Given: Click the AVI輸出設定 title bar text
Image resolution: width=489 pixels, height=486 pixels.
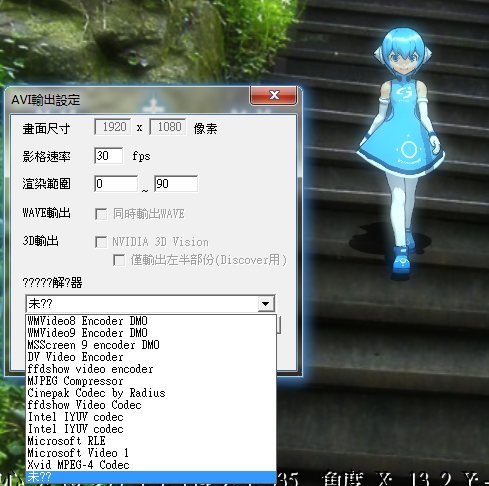Looking at the screenshot, I should 46,100.
